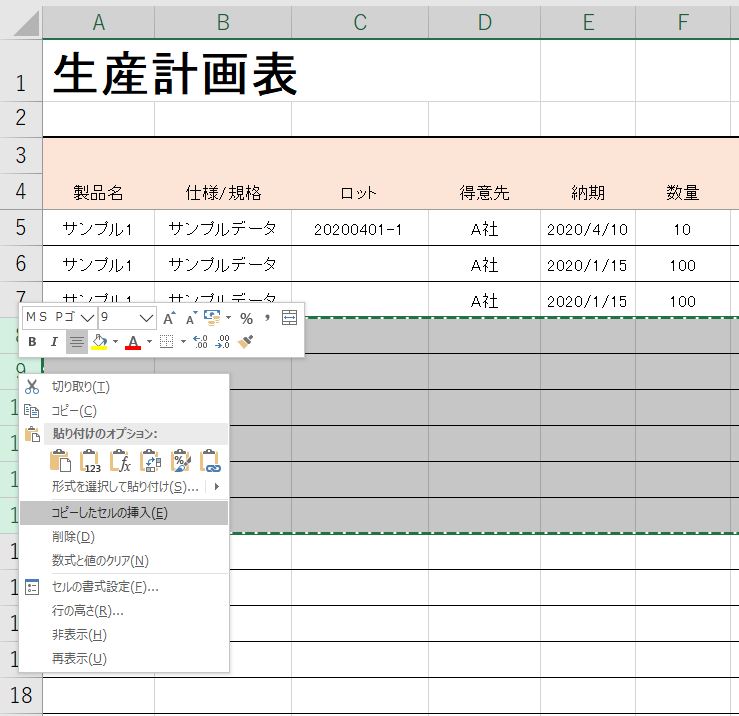
Task: Choose paste formatting option
Action: coord(181,461)
